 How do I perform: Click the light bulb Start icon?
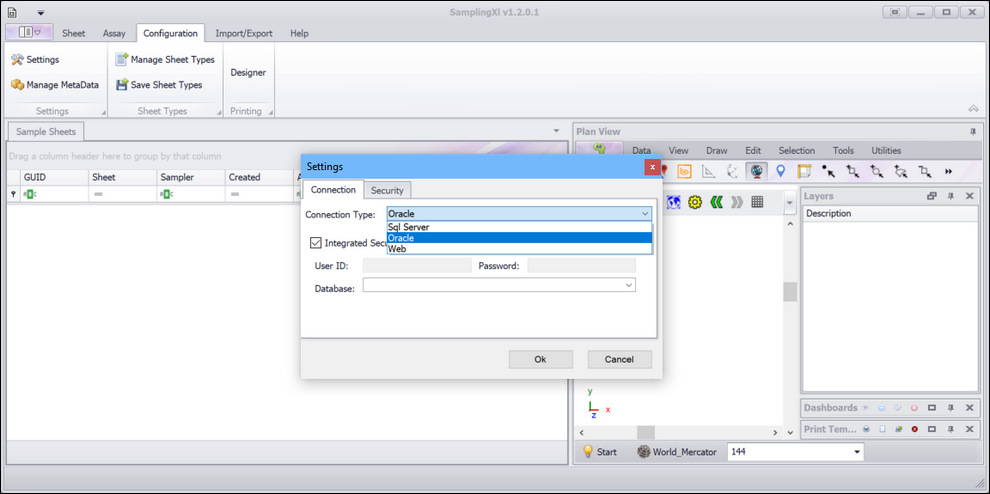click(x=600, y=452)
